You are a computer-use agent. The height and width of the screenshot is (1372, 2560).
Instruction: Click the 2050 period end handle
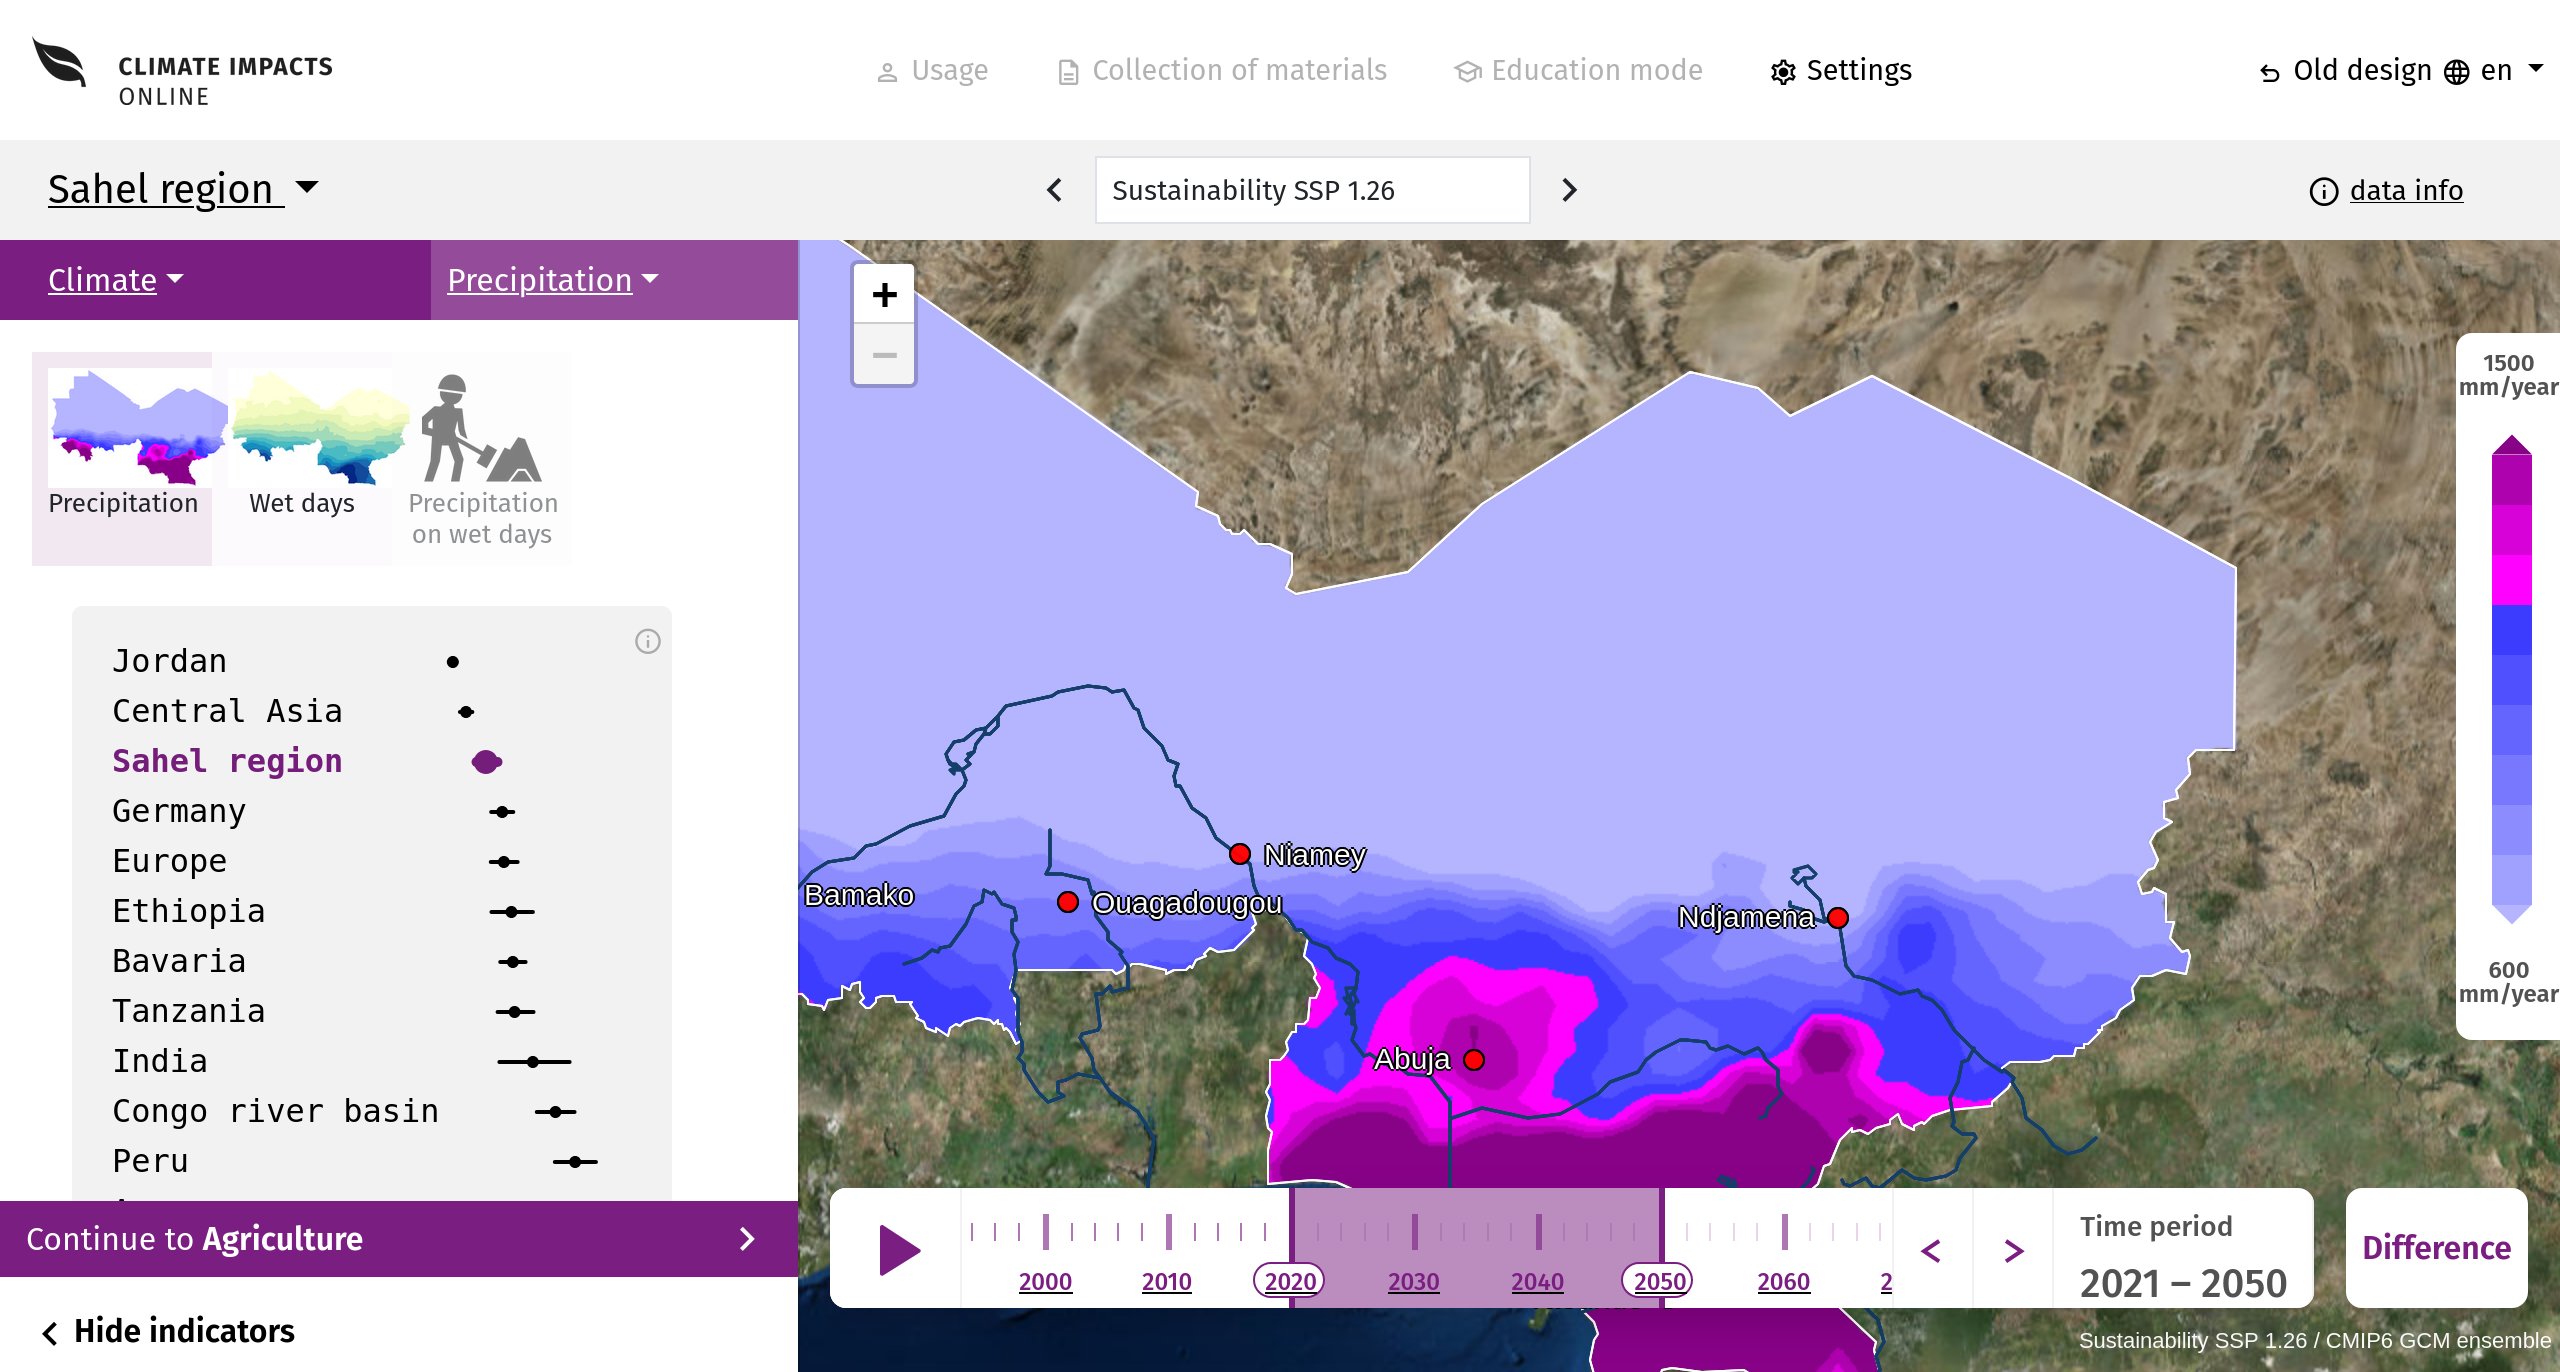(x=1659, y=1281)
